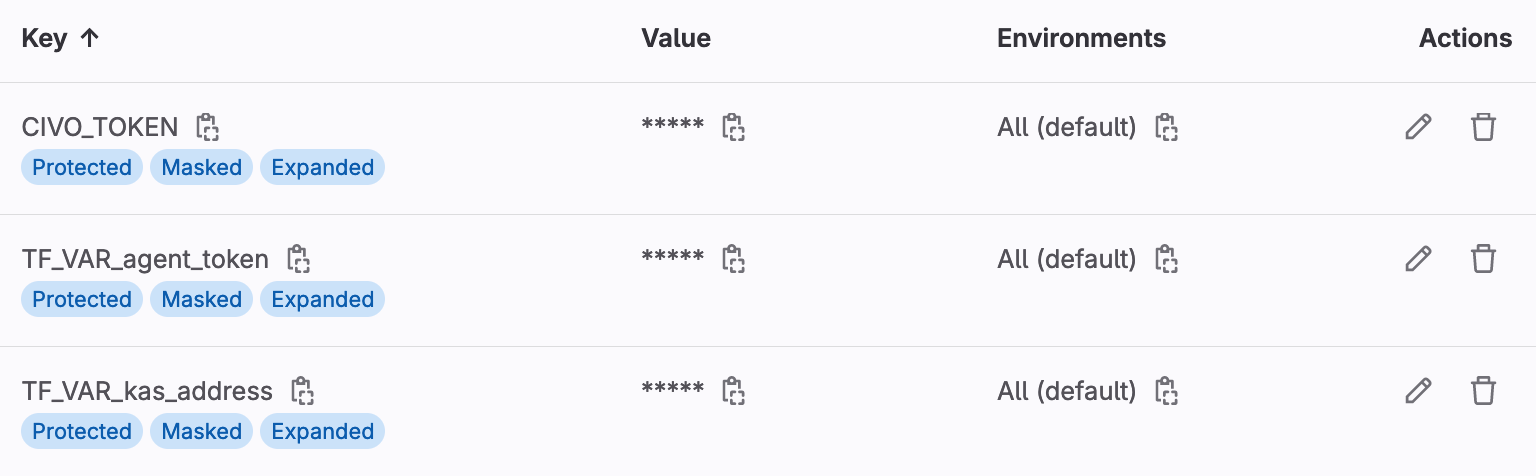Image resolution: width=1536 pixels, height=476 pixels.
Task: Copy the environment scope for TF_VAR_agent_token
Action: pyautogui.click(x=1167, y=259)
